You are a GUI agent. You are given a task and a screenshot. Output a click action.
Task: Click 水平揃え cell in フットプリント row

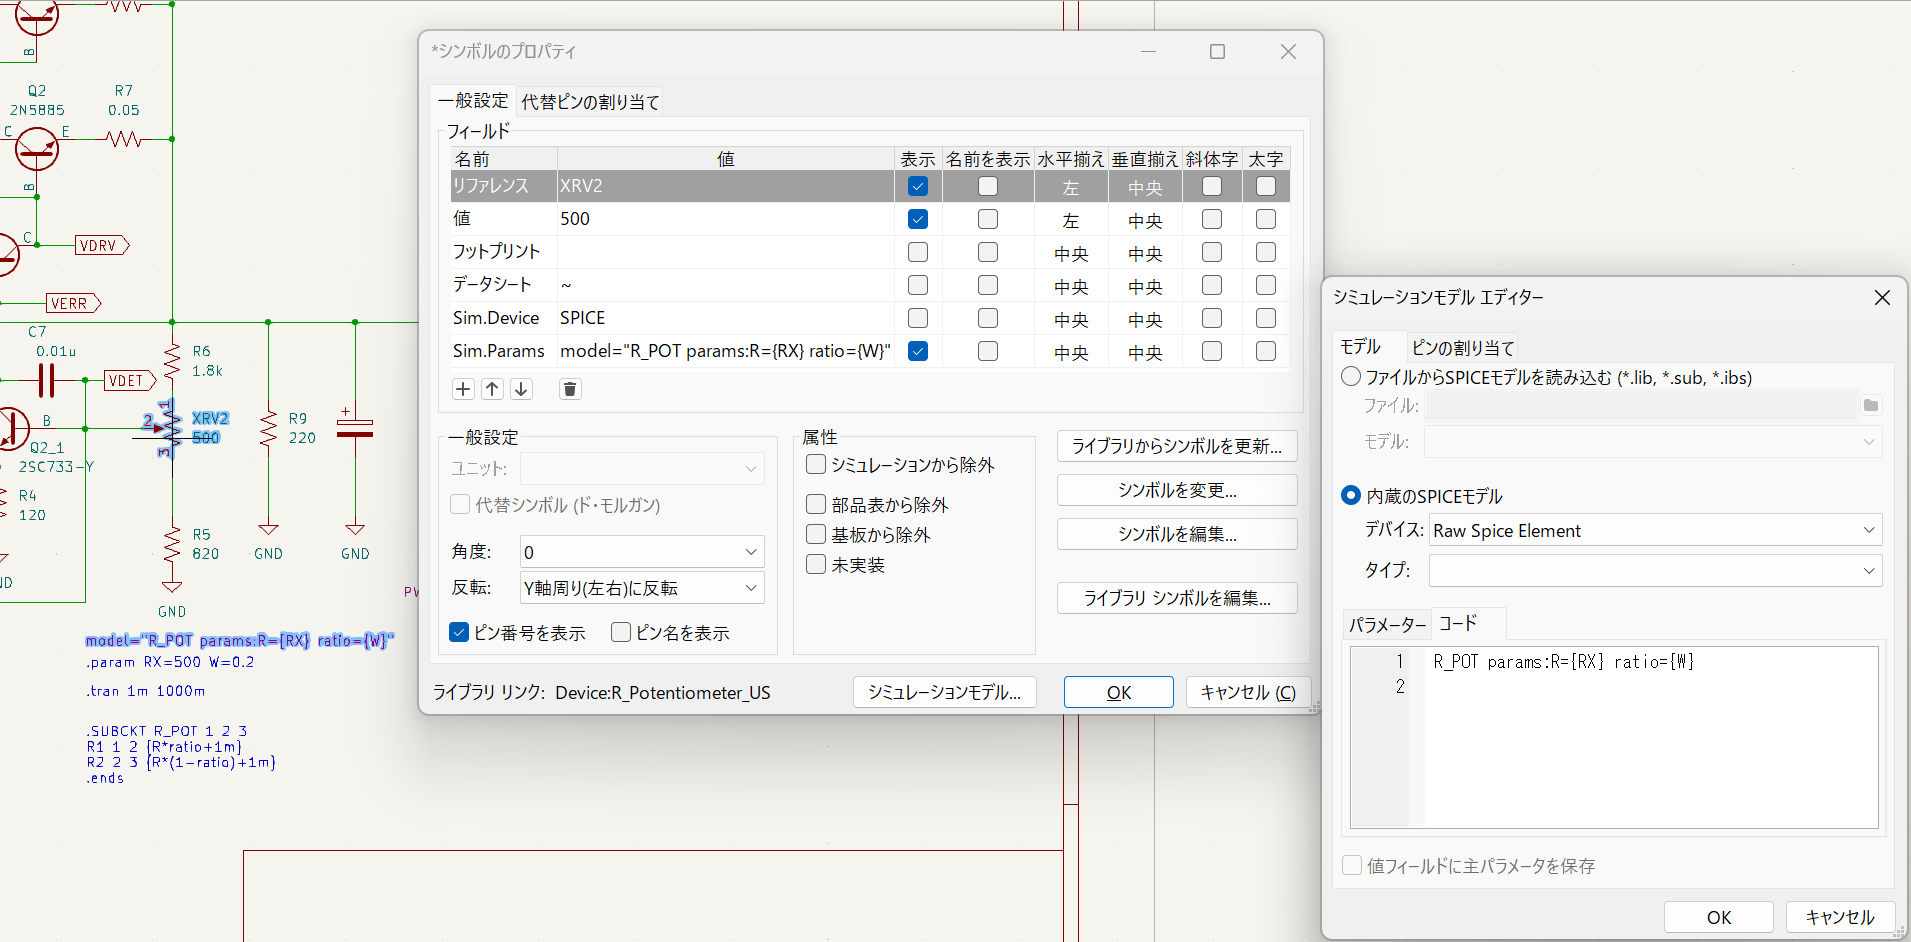click(x=1071, y=252)
